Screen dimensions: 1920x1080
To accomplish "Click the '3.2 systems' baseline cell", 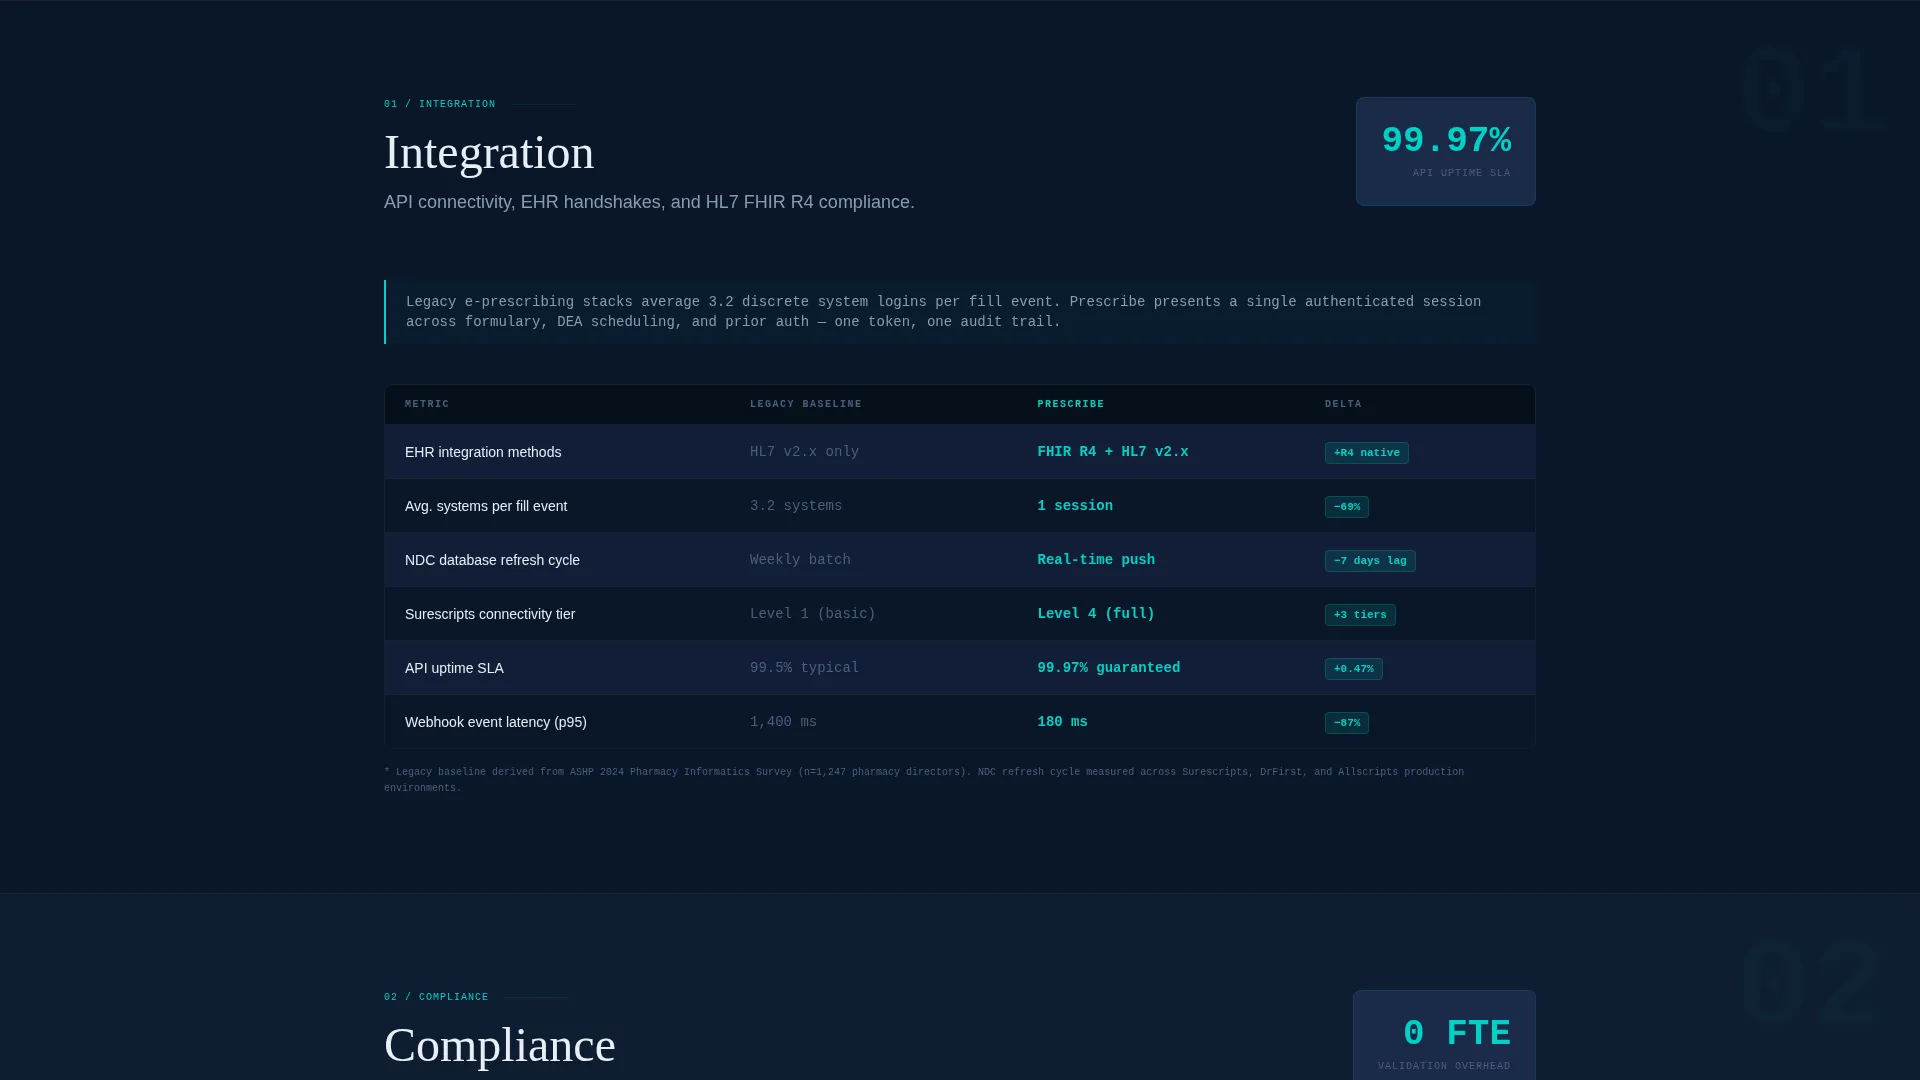I will click(796, 506).
